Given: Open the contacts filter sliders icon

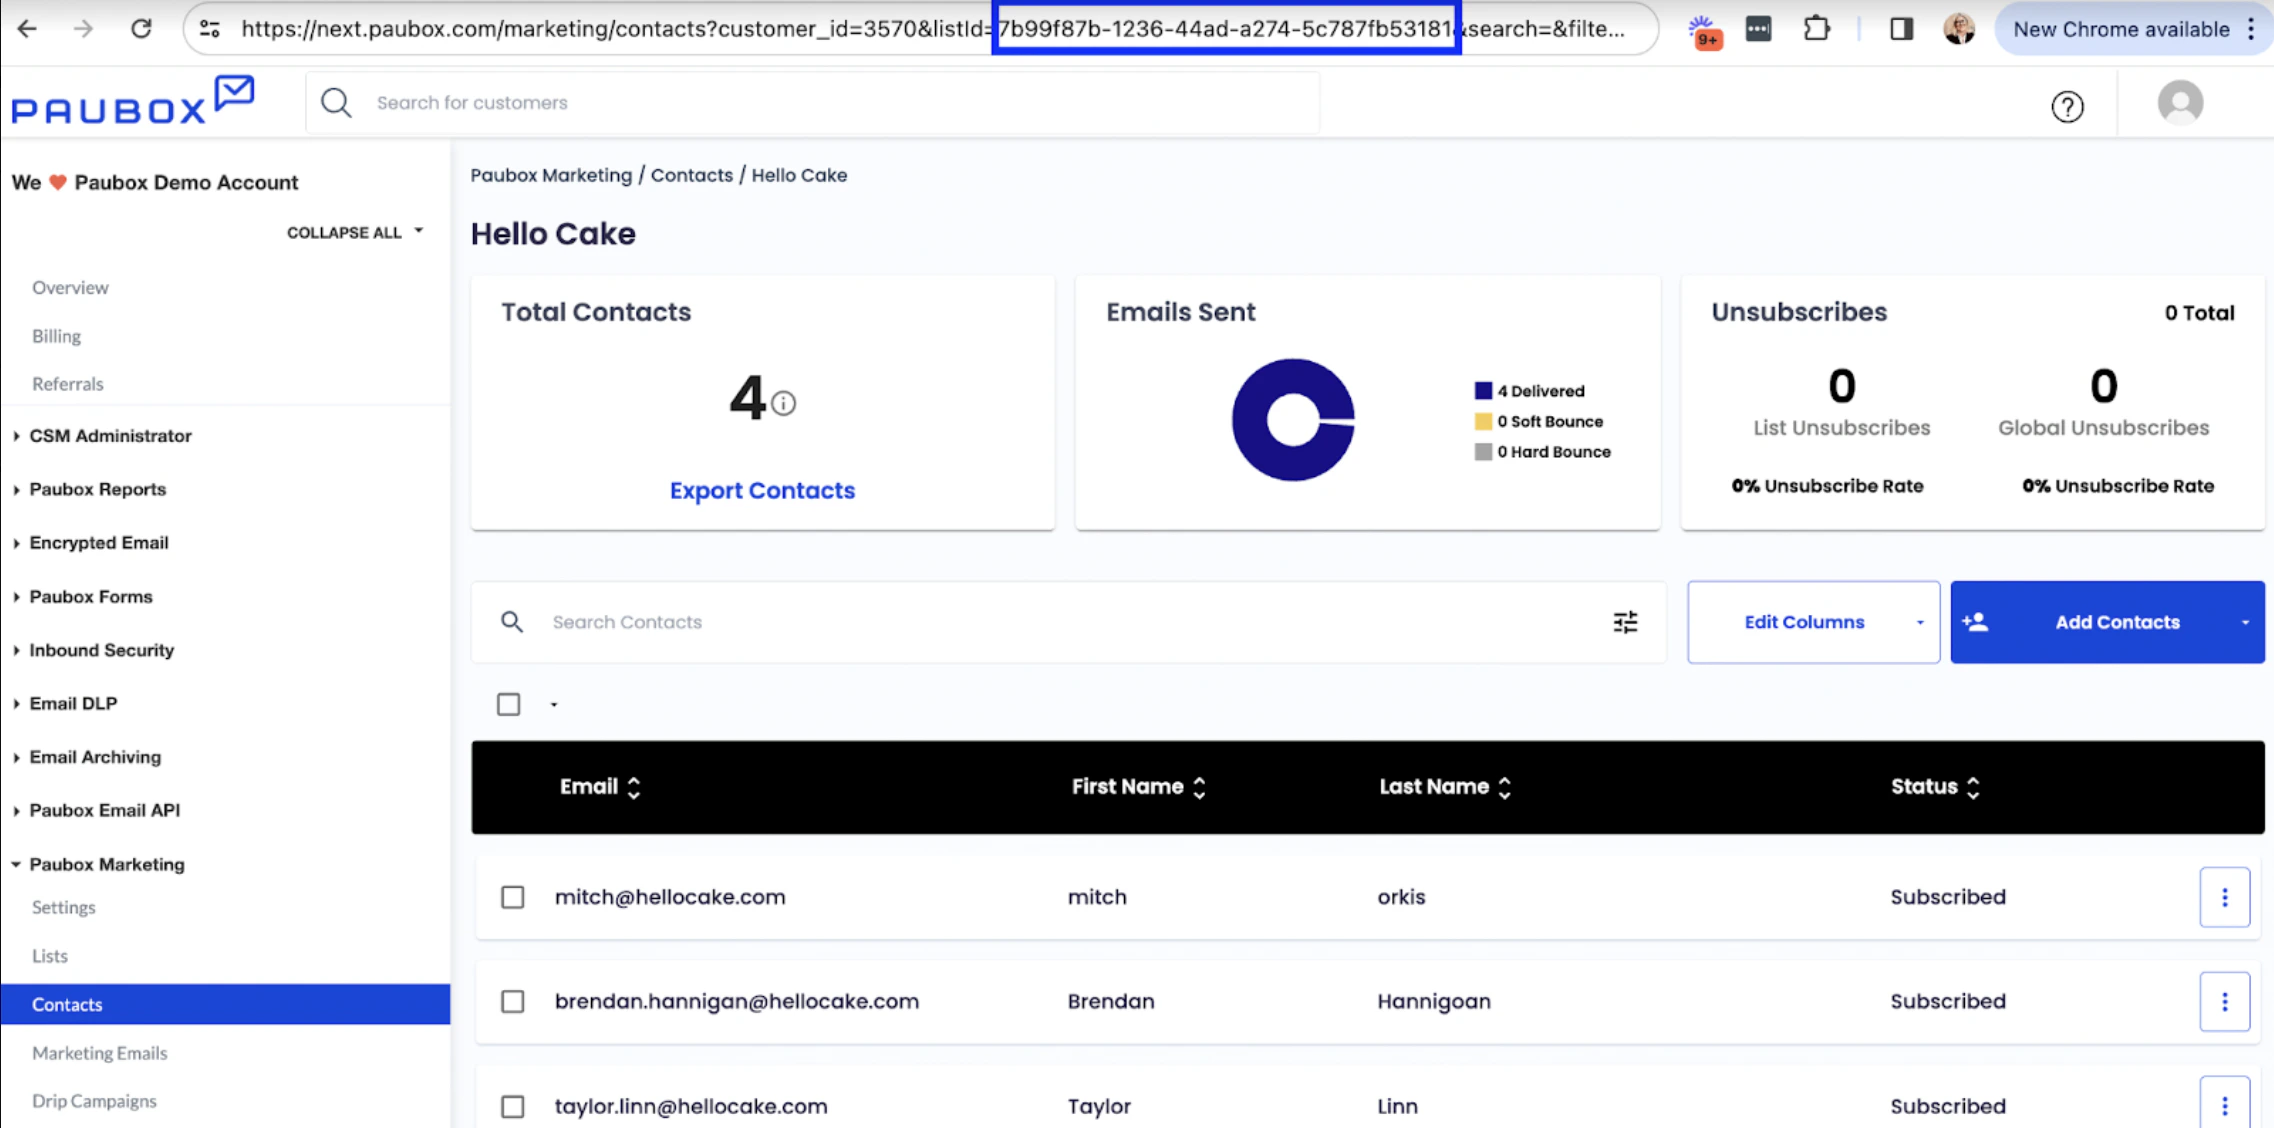Looking at the screenshot, I should [x=1625, y=622].
